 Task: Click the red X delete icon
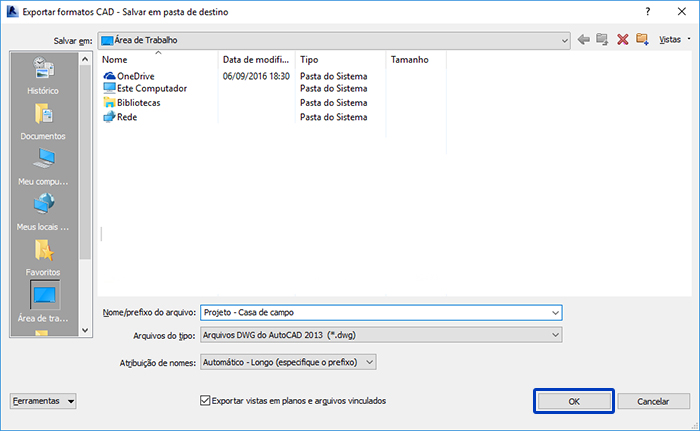622,40
